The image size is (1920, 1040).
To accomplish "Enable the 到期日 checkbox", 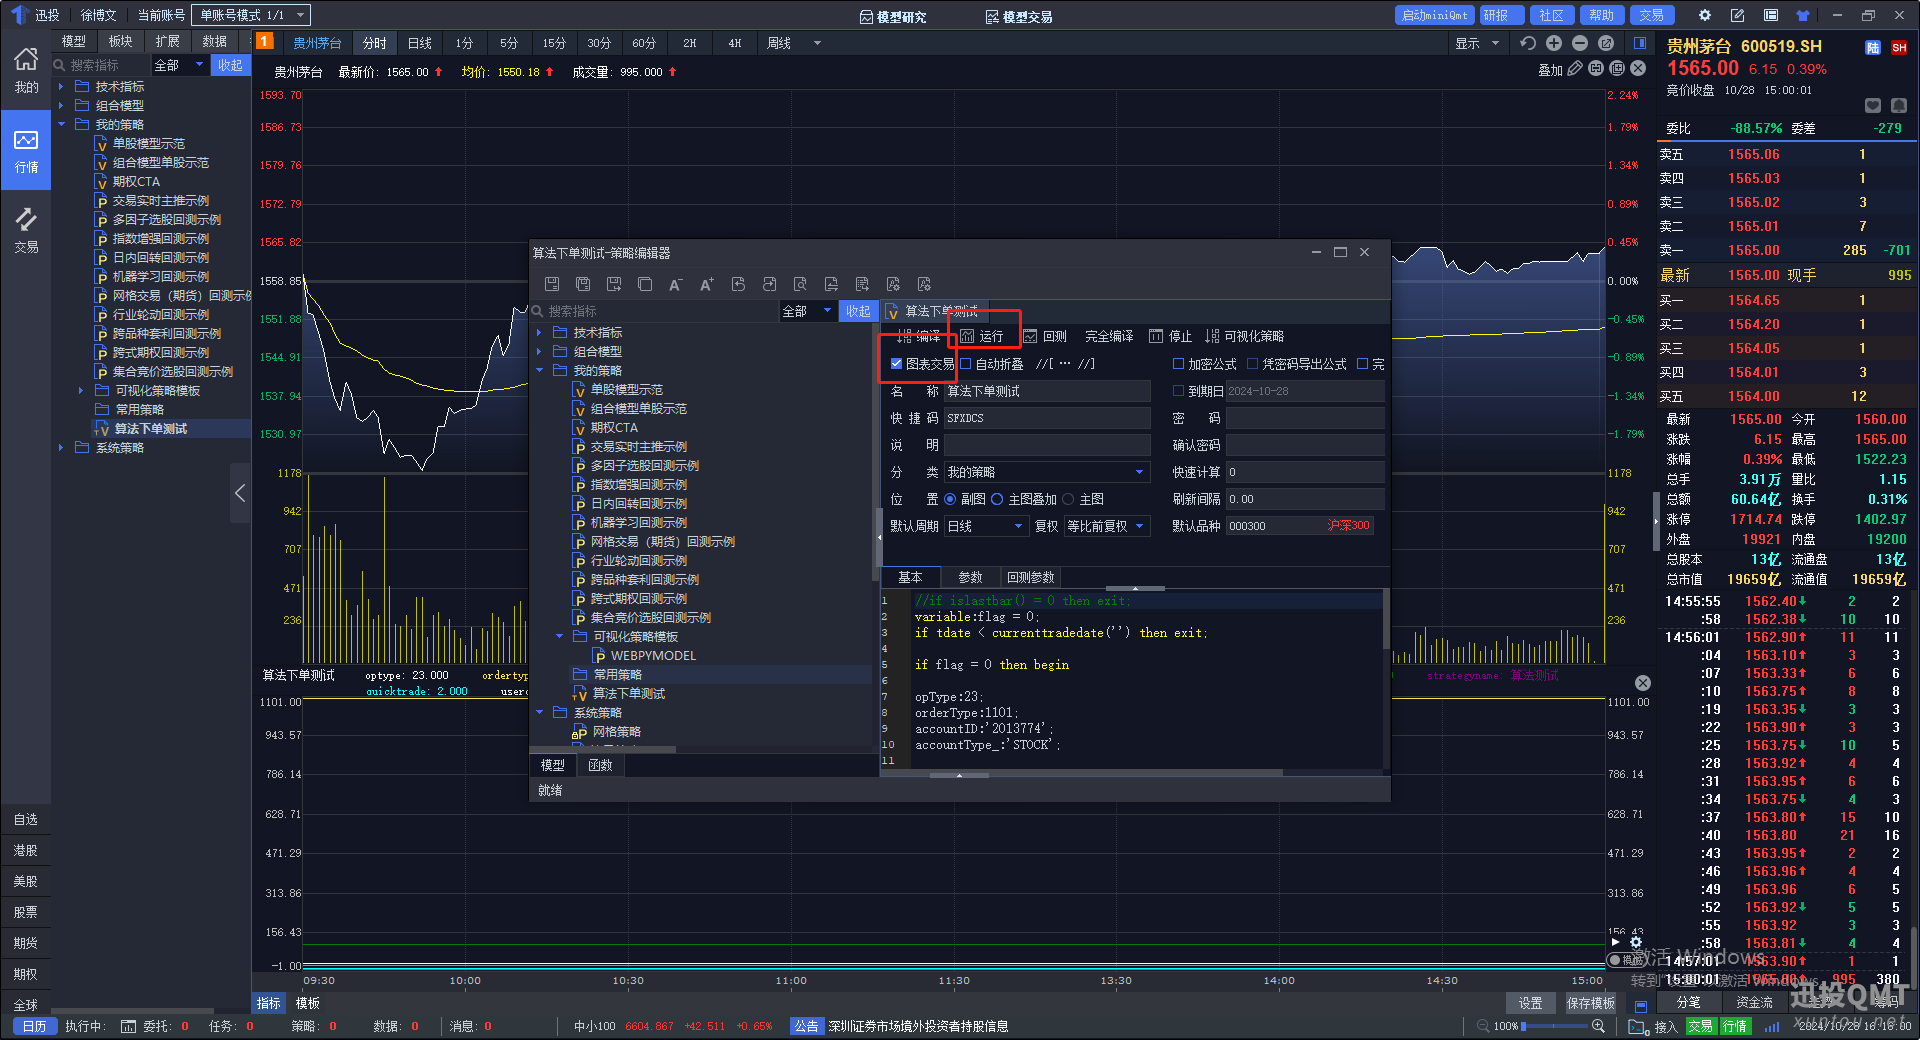I will click(x=1178, y=391).
